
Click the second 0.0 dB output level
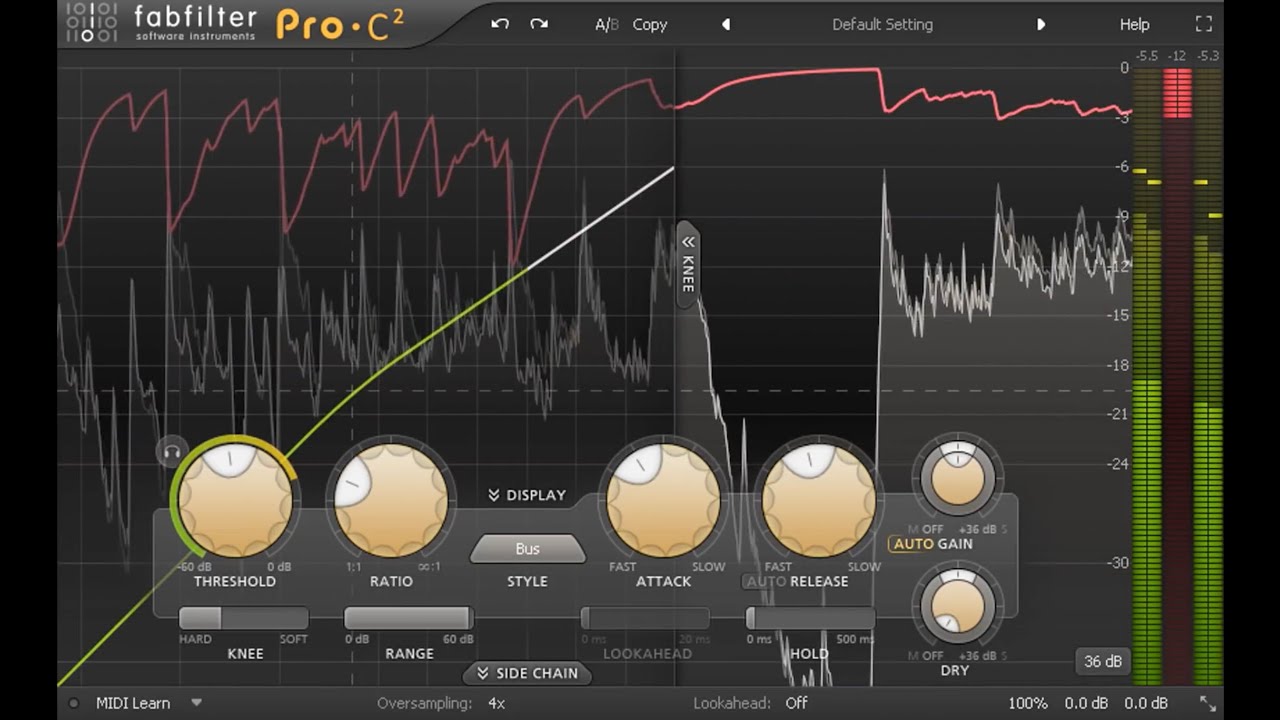1146,703
